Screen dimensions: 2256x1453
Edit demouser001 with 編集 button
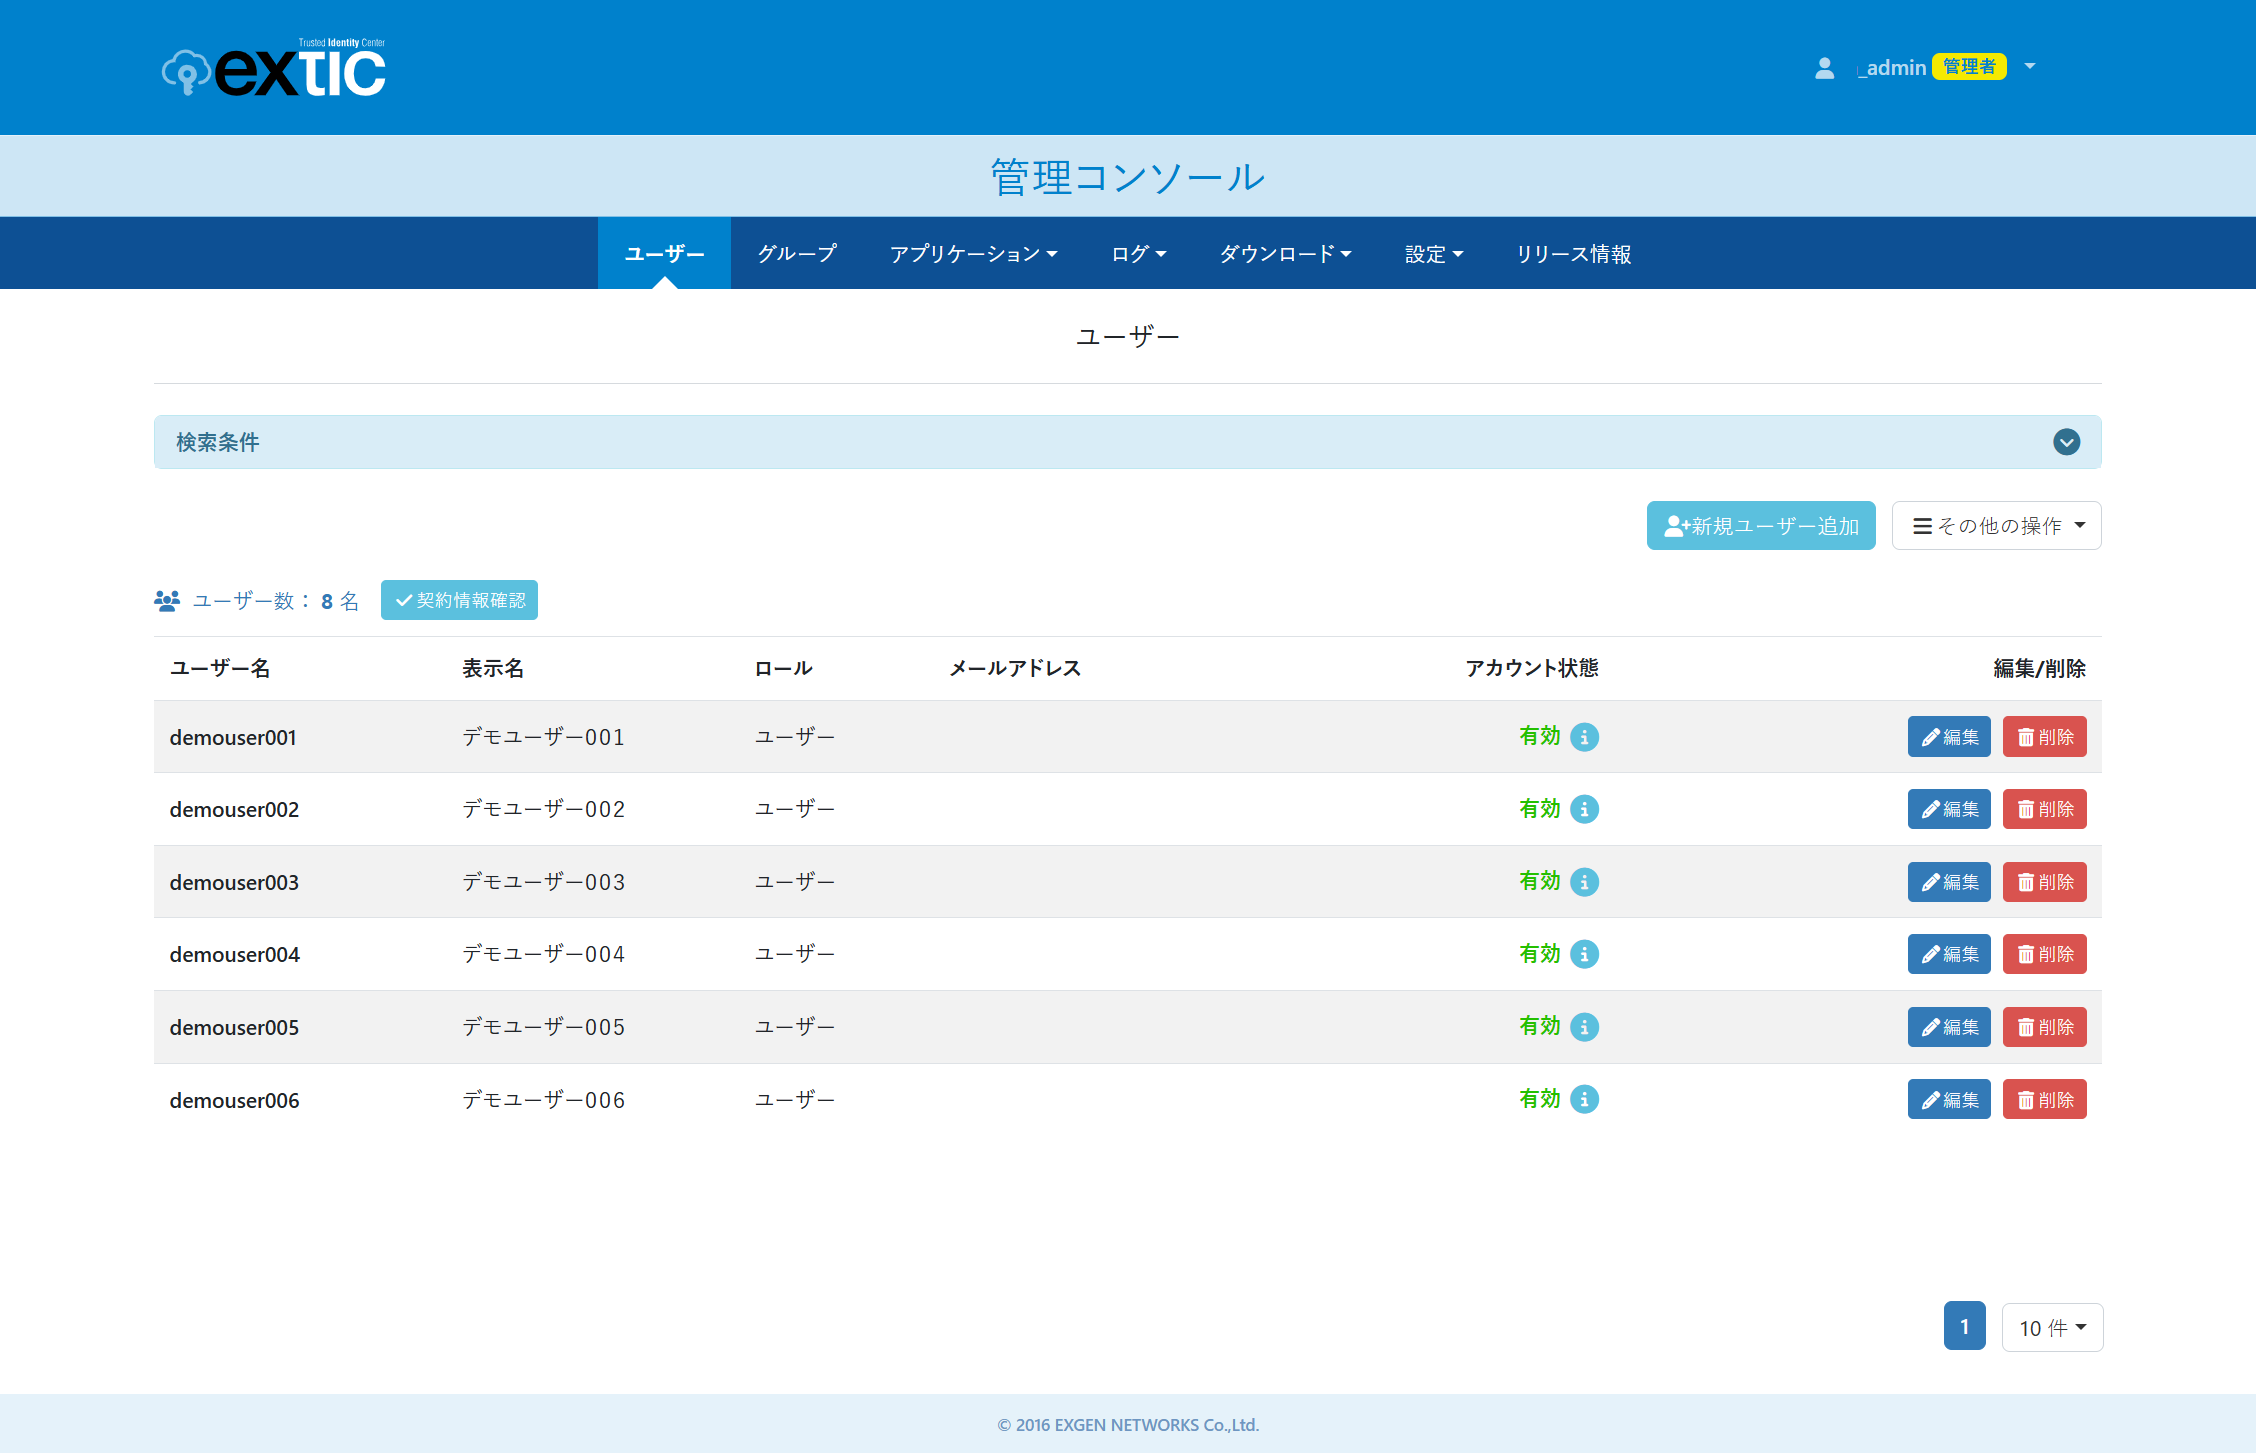click(1949, 737)
